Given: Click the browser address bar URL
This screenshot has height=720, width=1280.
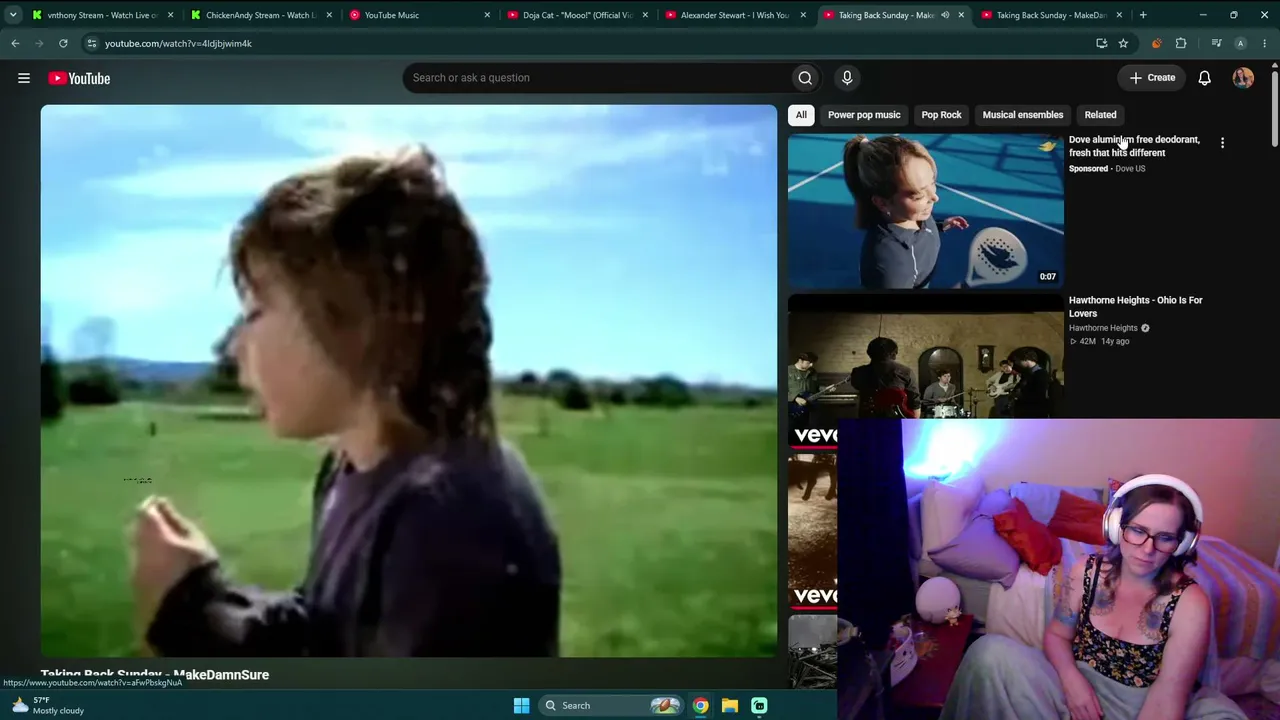Looking at the screenshot, I should (178, 44).
